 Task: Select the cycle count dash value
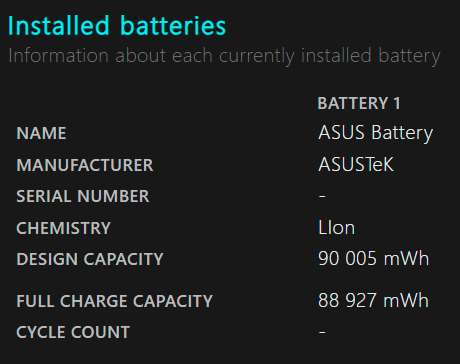[322, 332]
